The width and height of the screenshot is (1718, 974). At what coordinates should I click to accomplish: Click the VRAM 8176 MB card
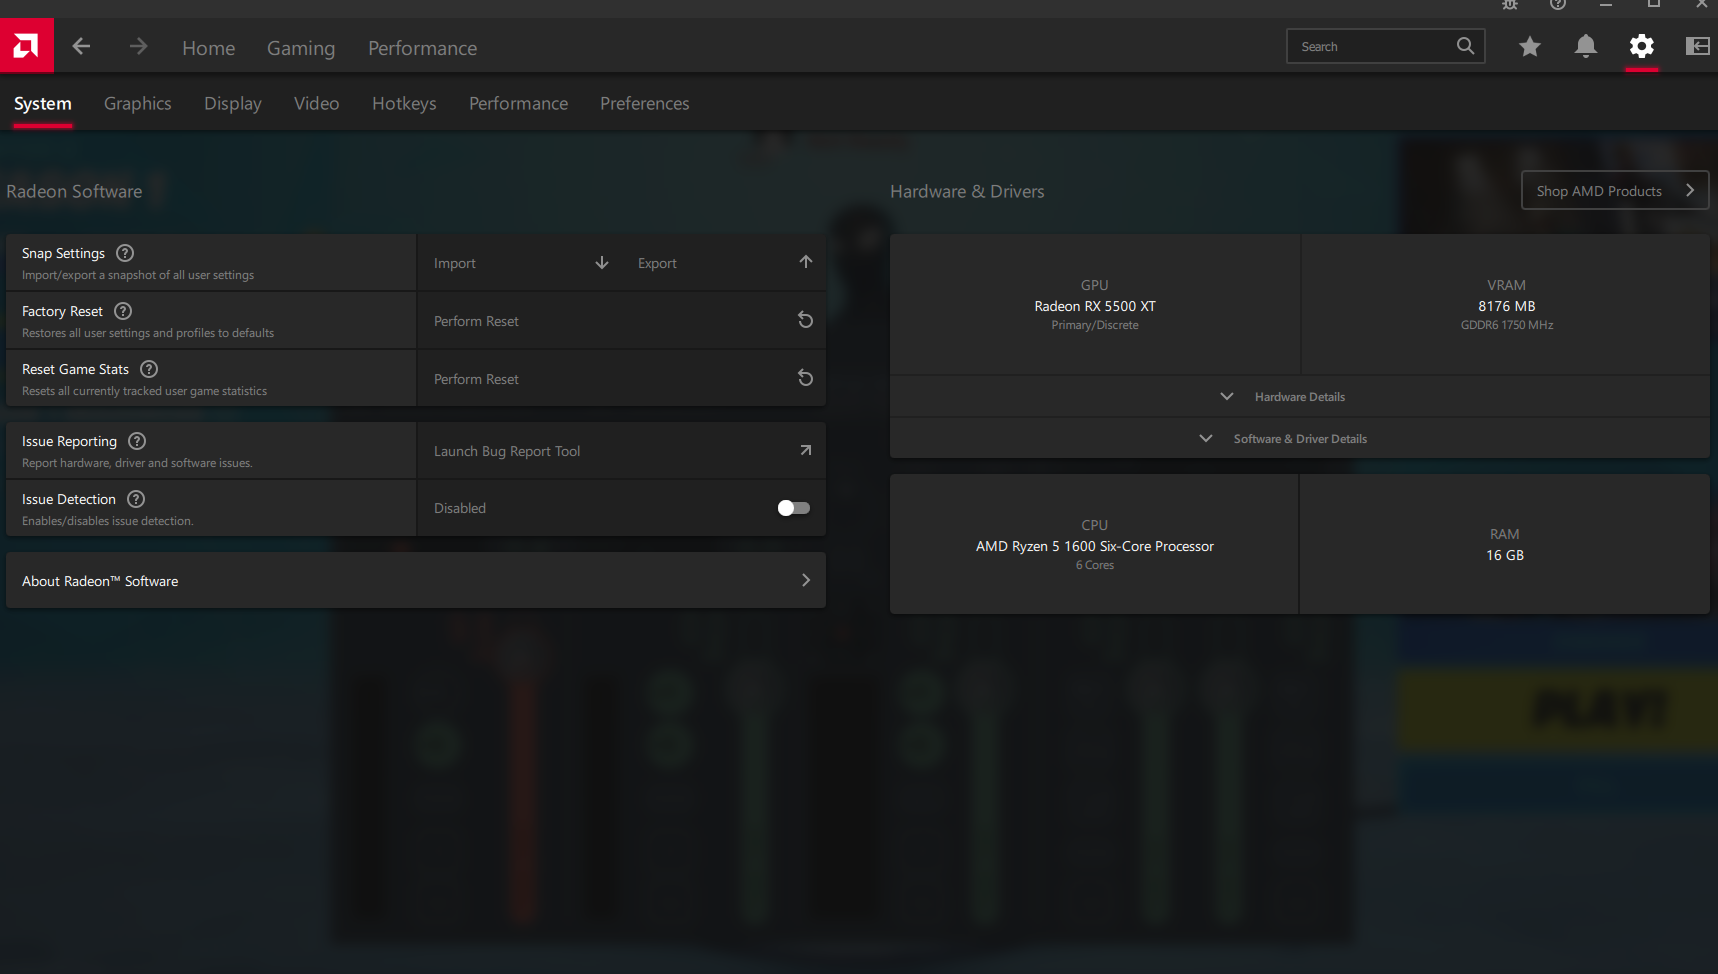point(1506,305)
